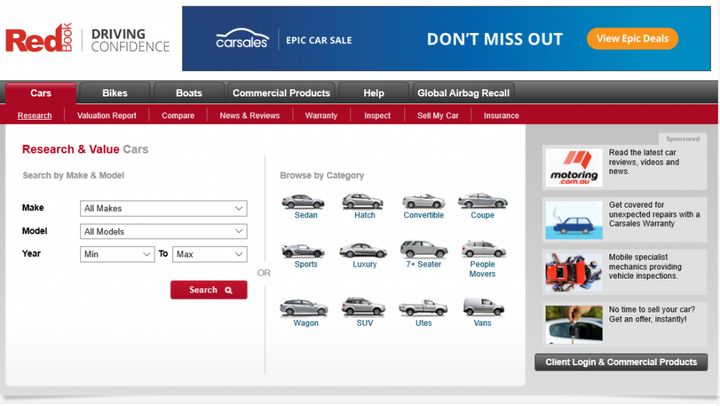Click the RedBook logo
Screen dimensions: 720x406
[39, 39]
